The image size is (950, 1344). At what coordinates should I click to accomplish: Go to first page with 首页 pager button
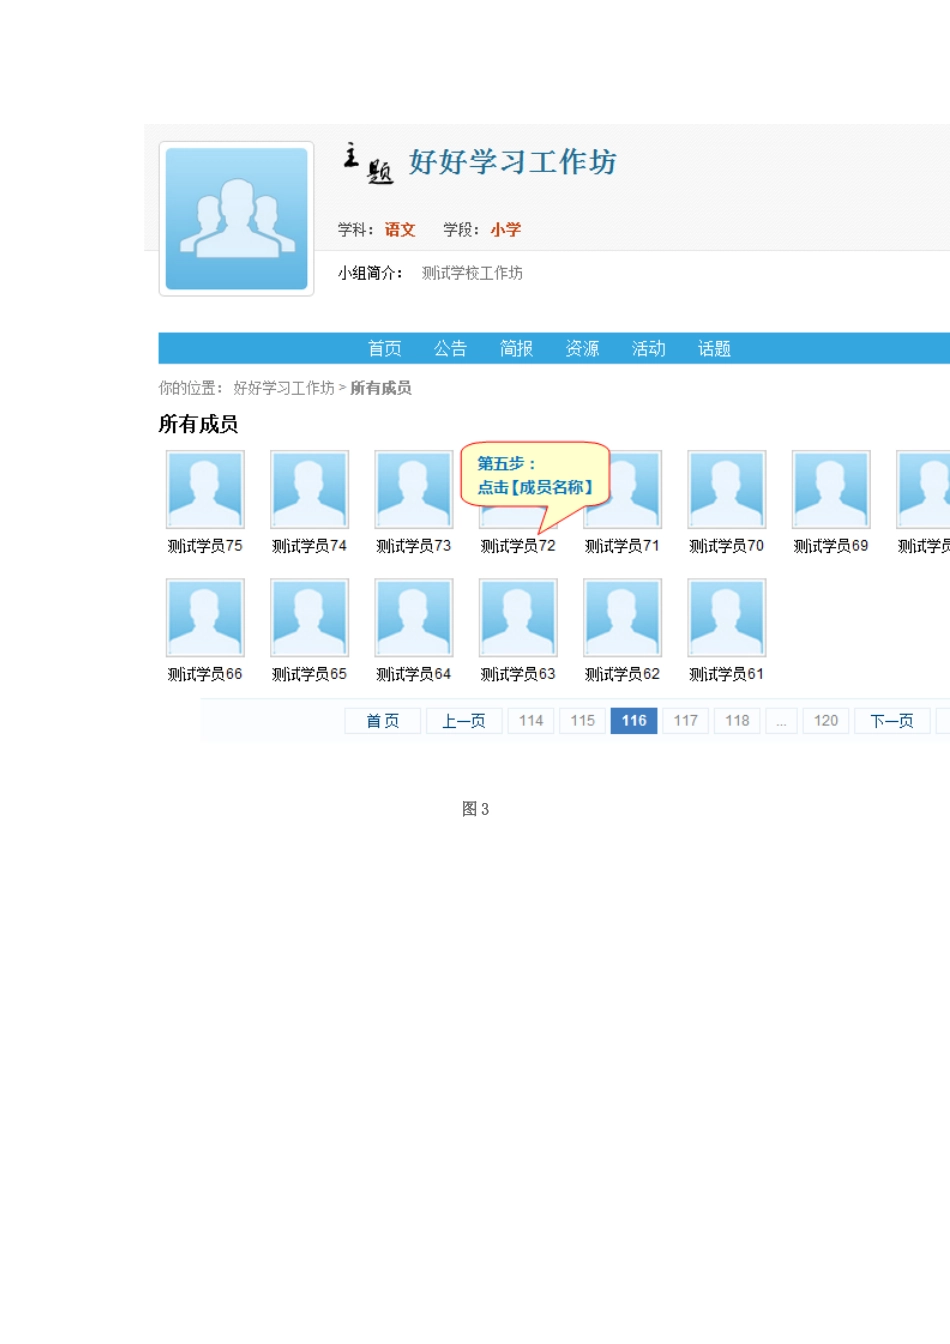point(382,721)
